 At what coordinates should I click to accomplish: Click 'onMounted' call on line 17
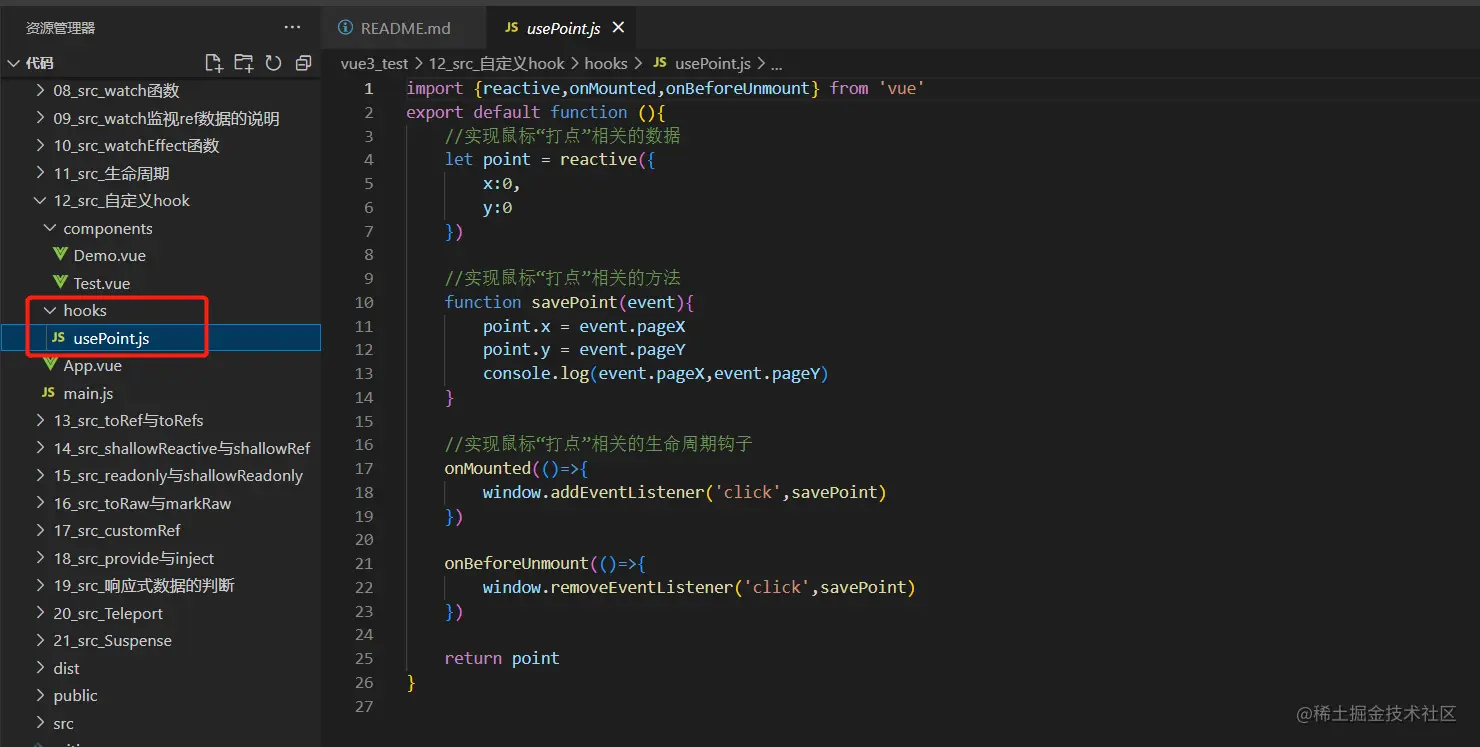pos(487,468)
